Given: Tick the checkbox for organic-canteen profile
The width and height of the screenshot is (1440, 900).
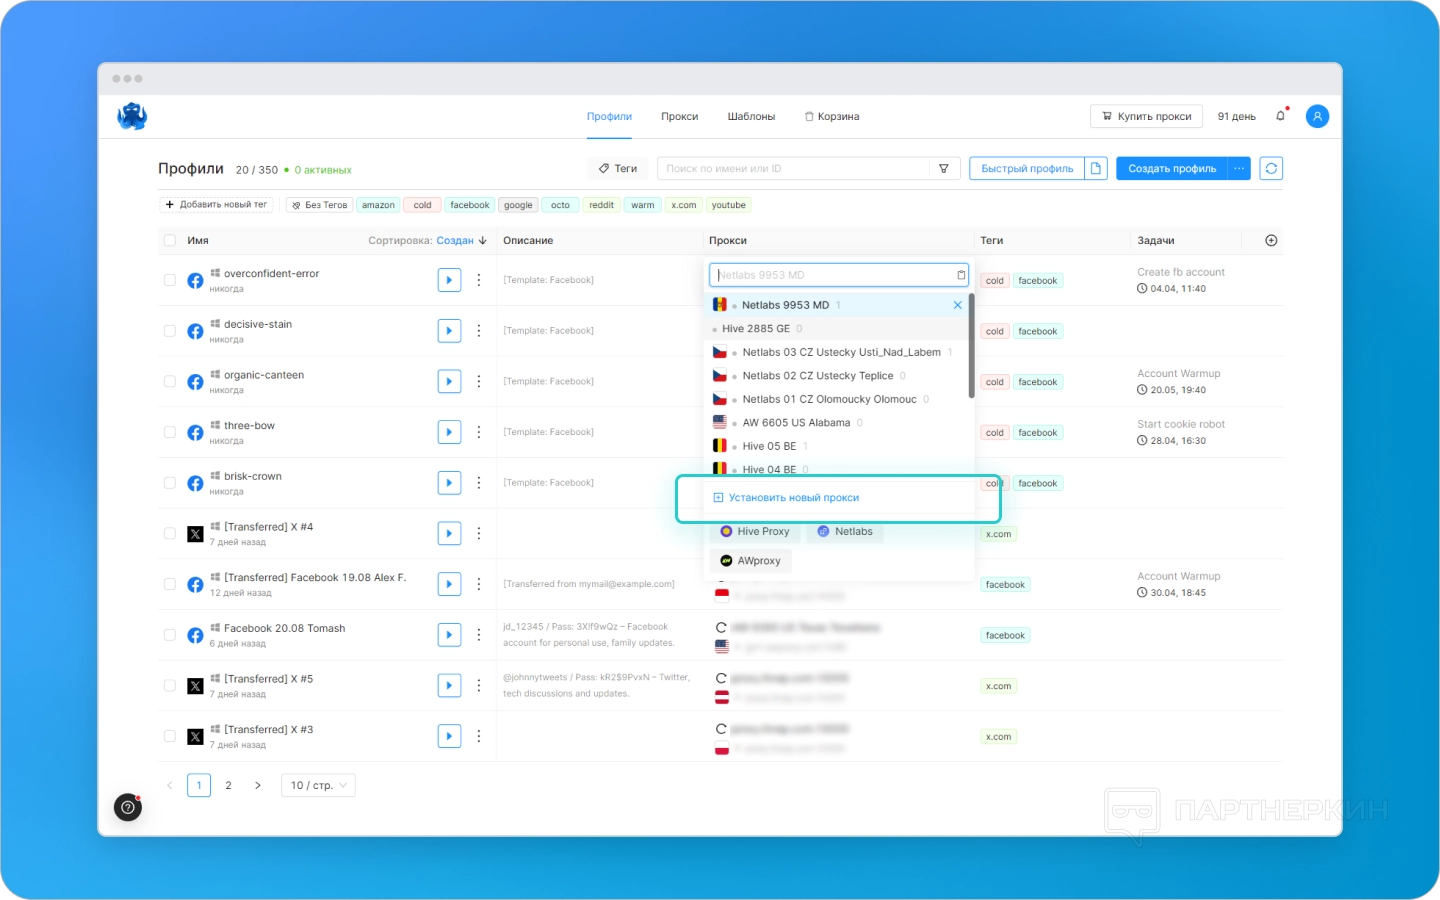Looking at the screenshot, I should tap(170, 381).
